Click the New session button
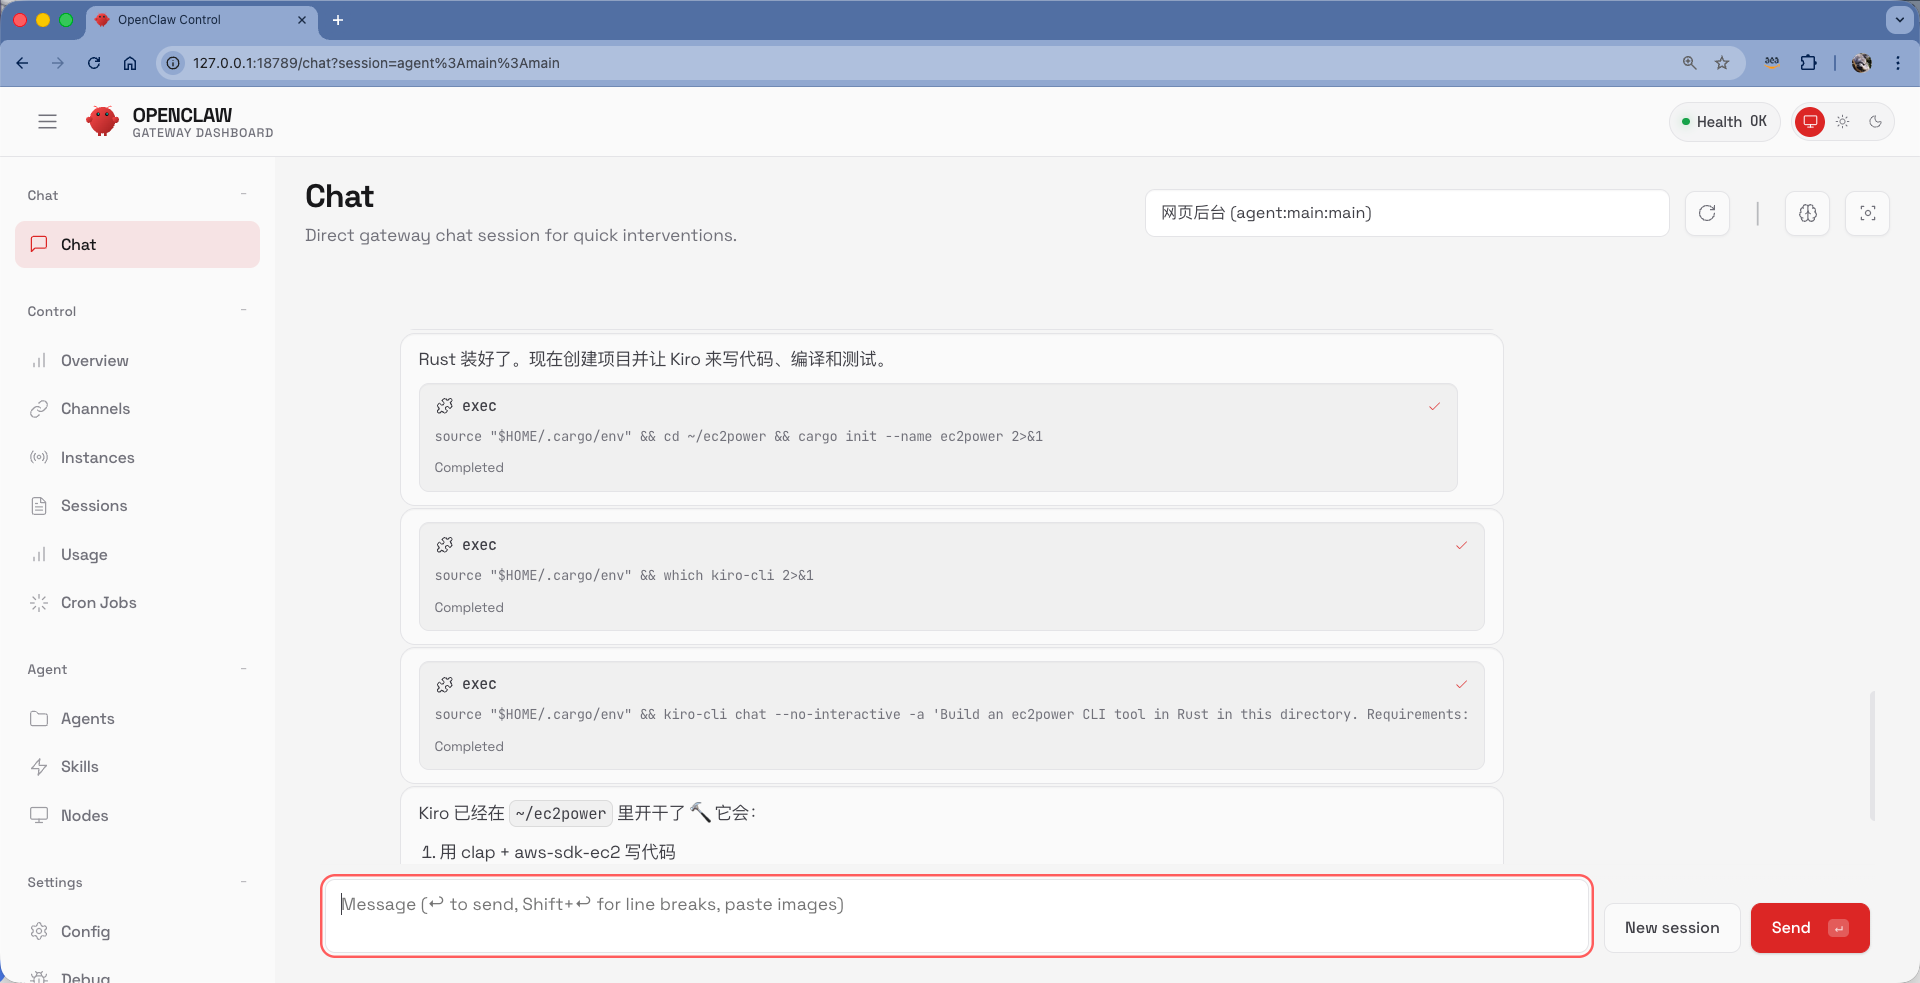This screenshot has height=983, width=1920. tap(1671, 928)
